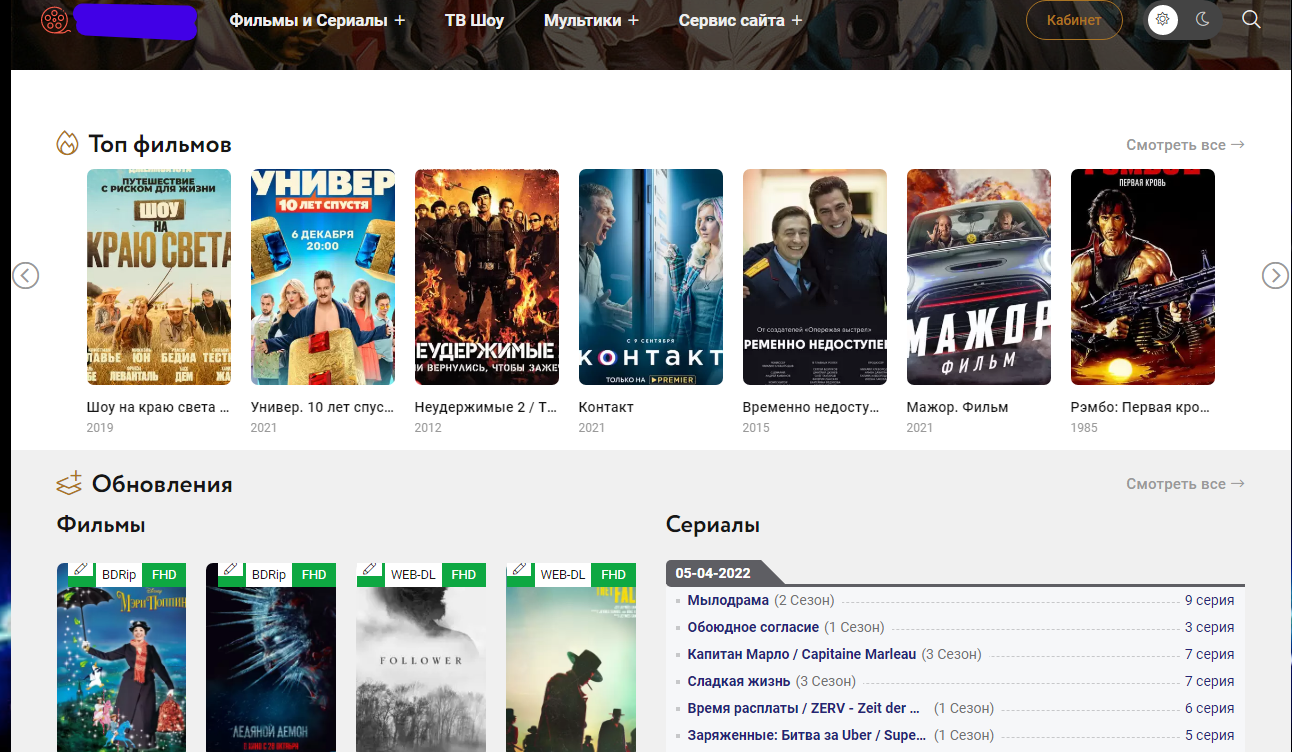The image size is (1292, 752).
Task: Open the Контакт poster
Action: click(x=651, y=277)
